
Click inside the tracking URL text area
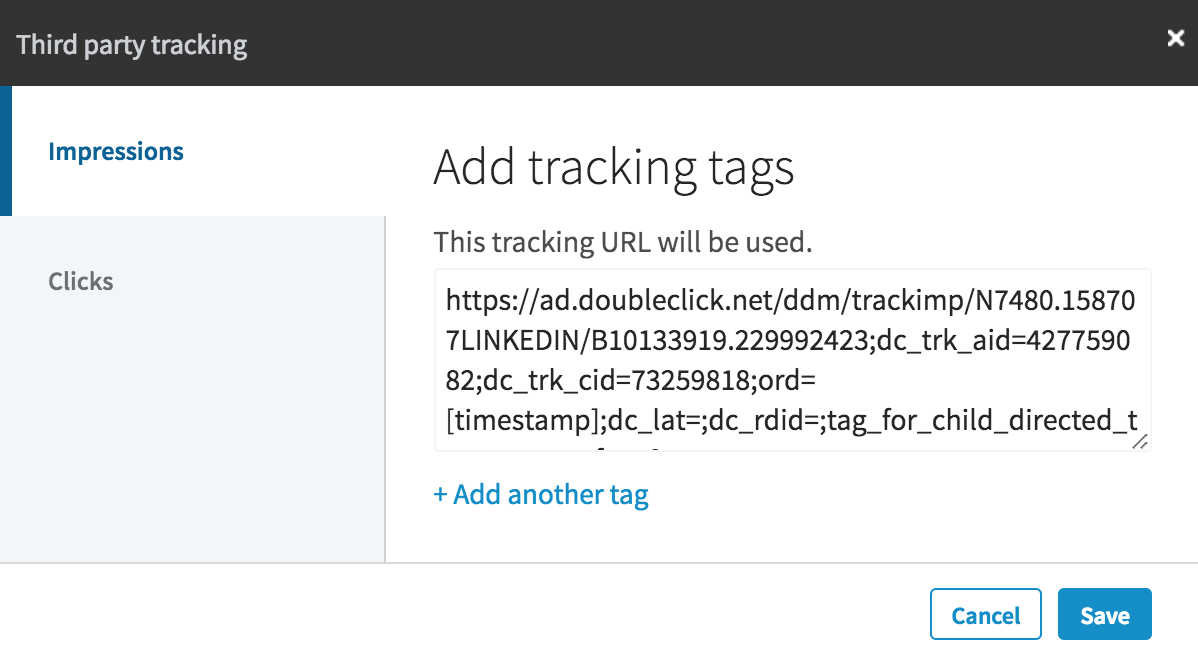point(792,358)
